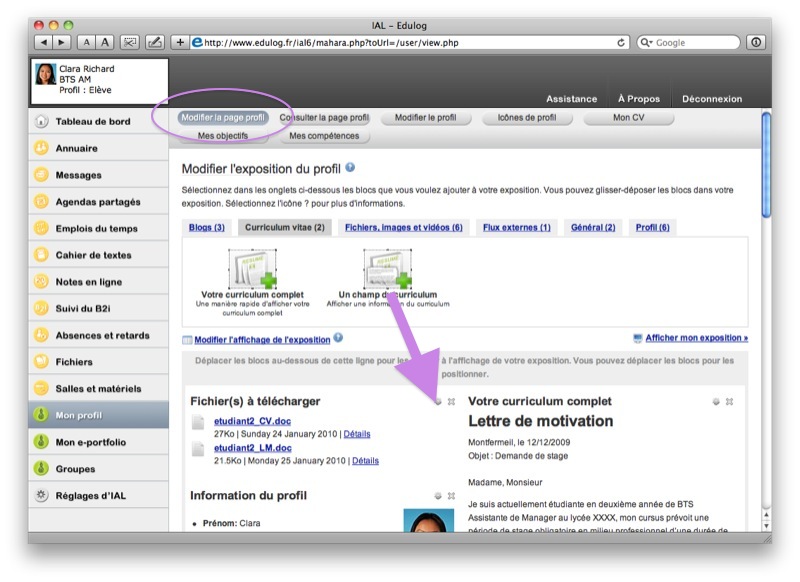Open Messages in the left sidebar
Viewport: 800px width, 582px height.
(78, 175)
